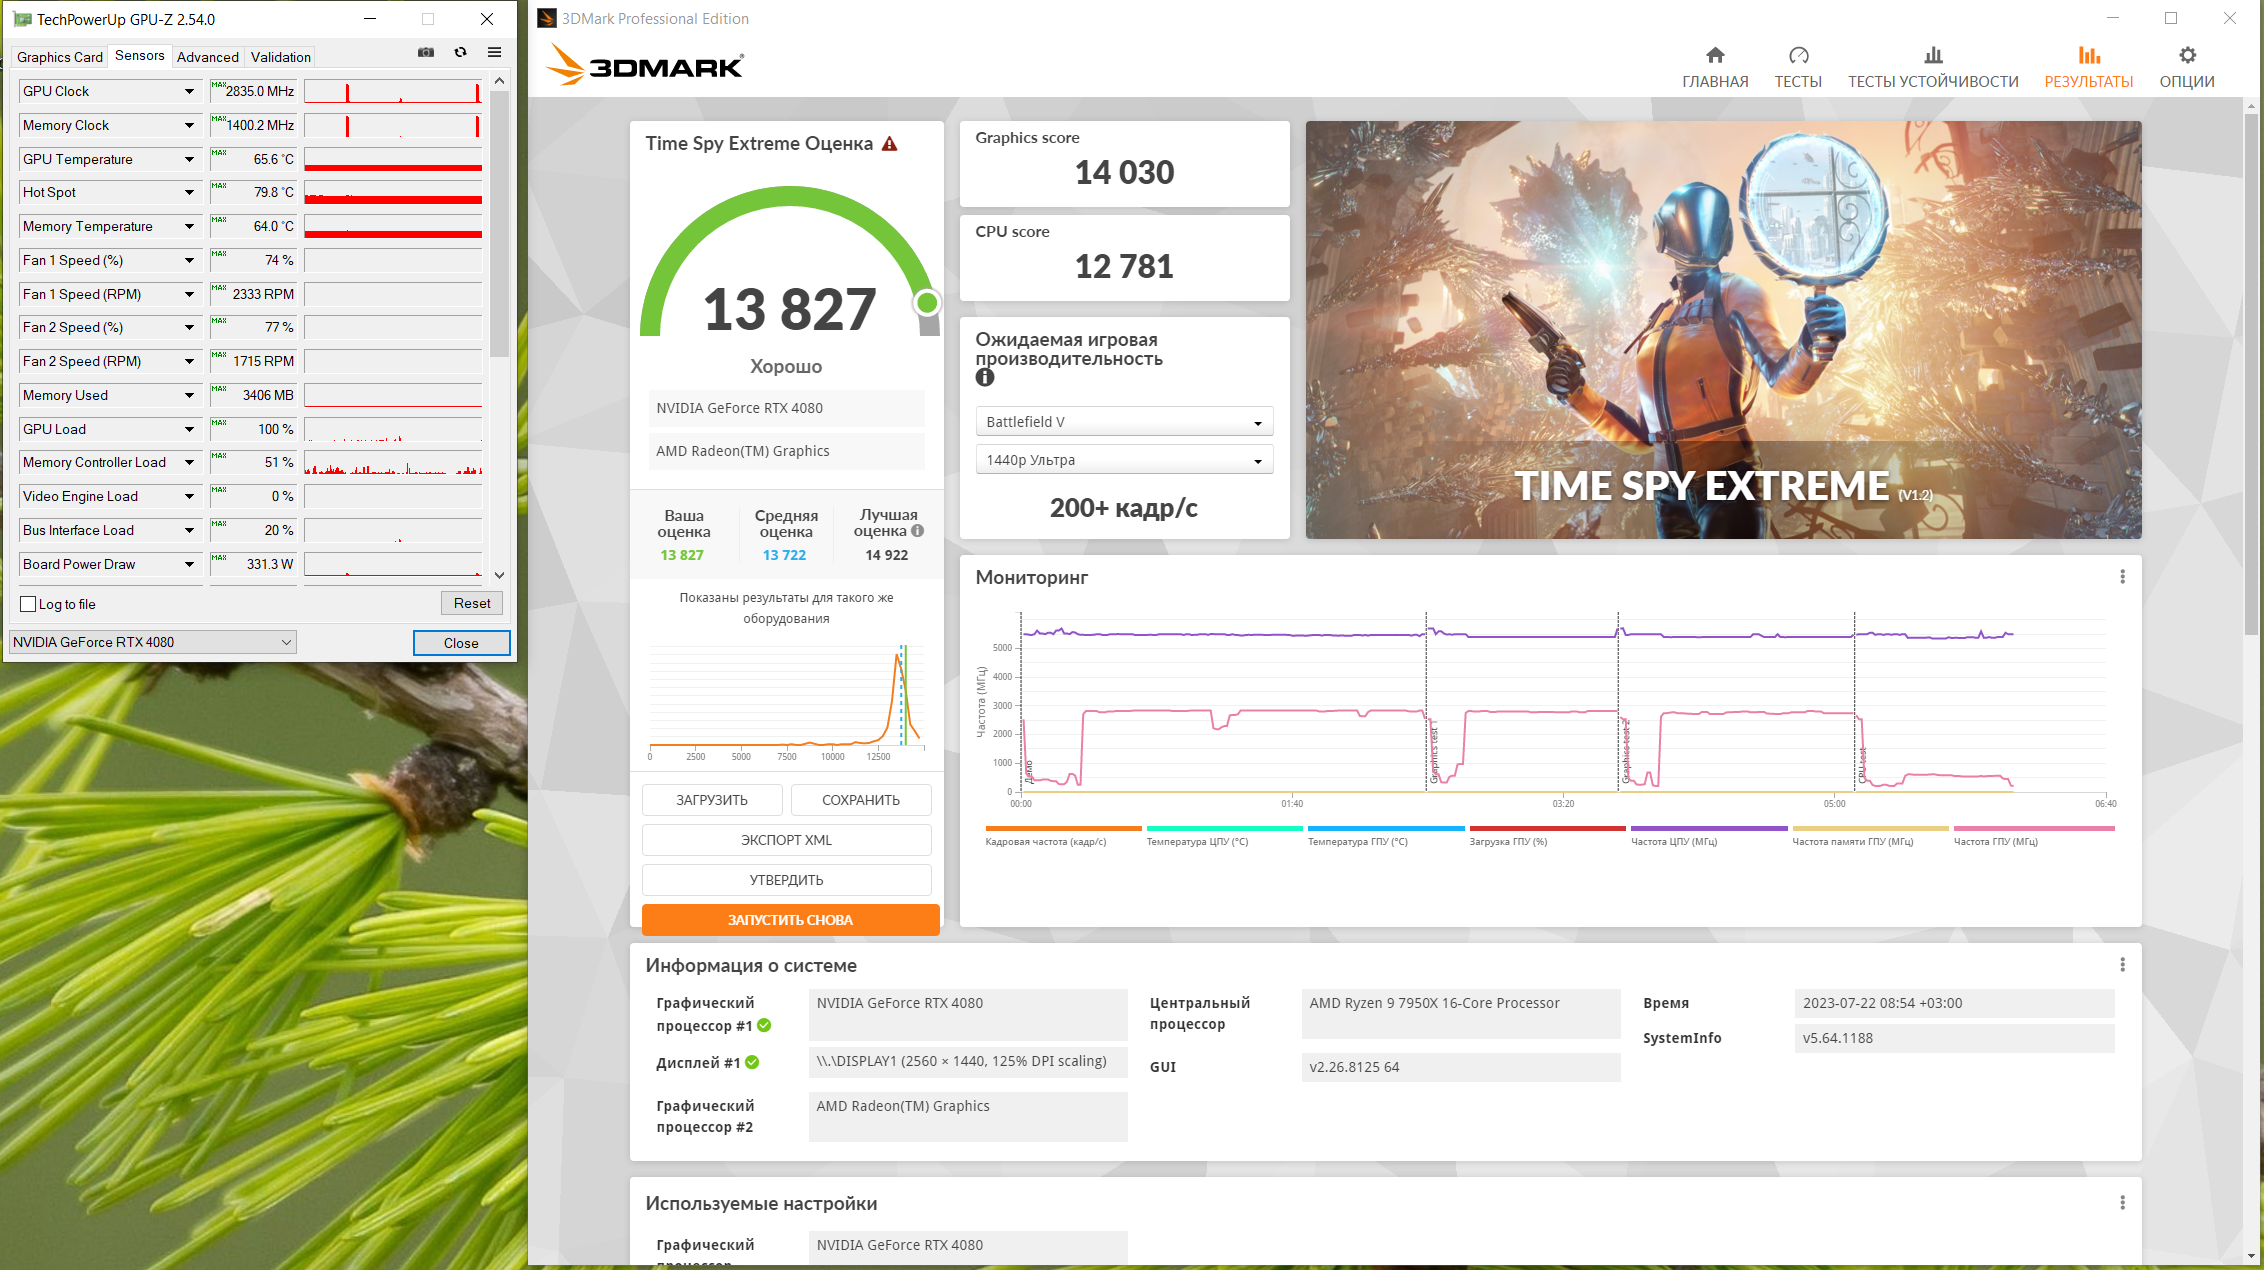Open monitoring panel three-dot menu

click(x=2122, y=577)
